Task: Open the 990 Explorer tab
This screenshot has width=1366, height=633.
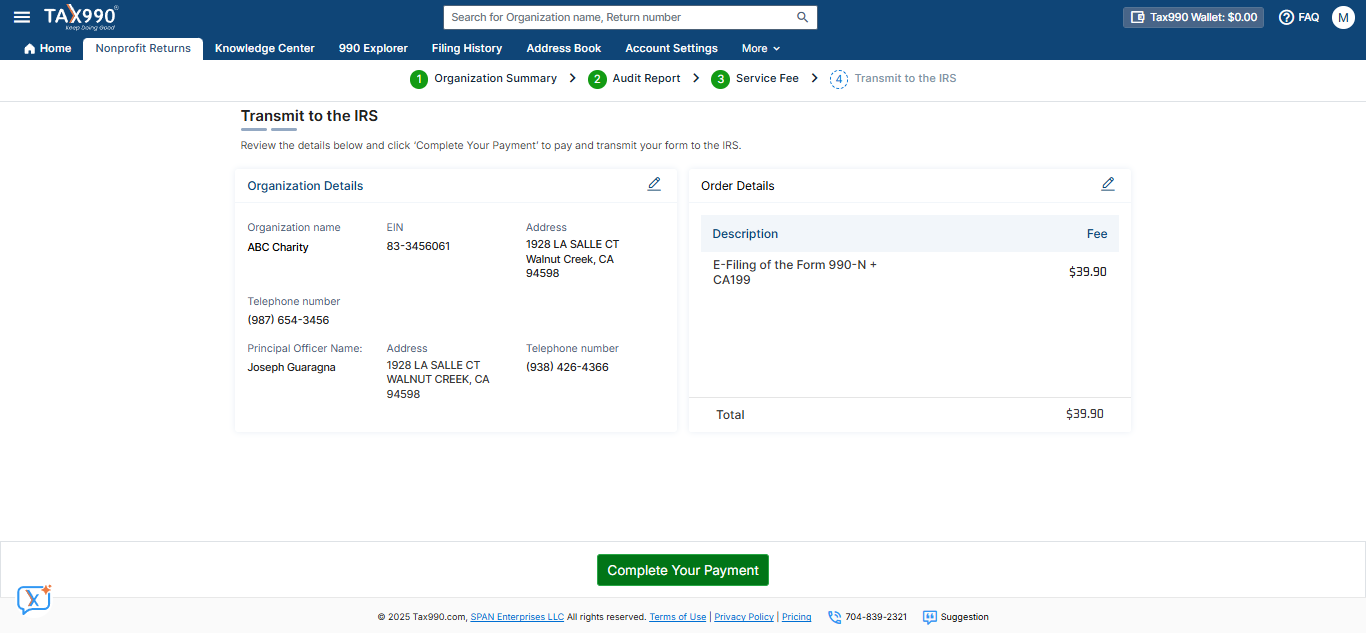Action: [373, 48]
